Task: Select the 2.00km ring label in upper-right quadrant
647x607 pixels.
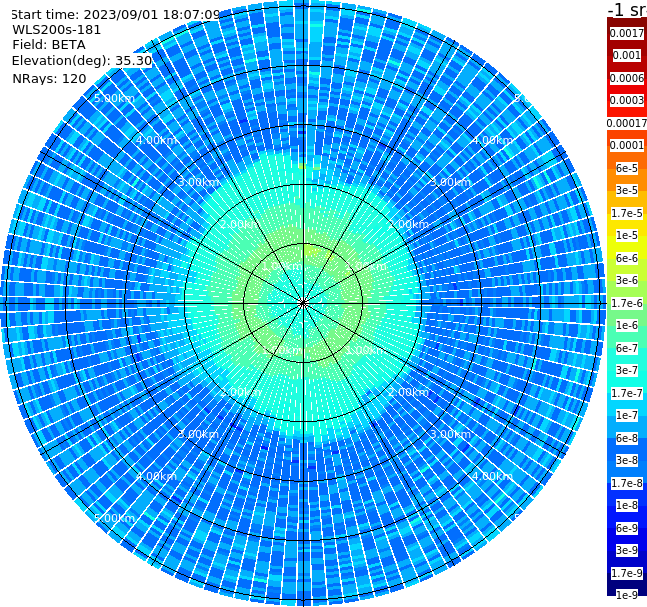Action: point(408,224)
